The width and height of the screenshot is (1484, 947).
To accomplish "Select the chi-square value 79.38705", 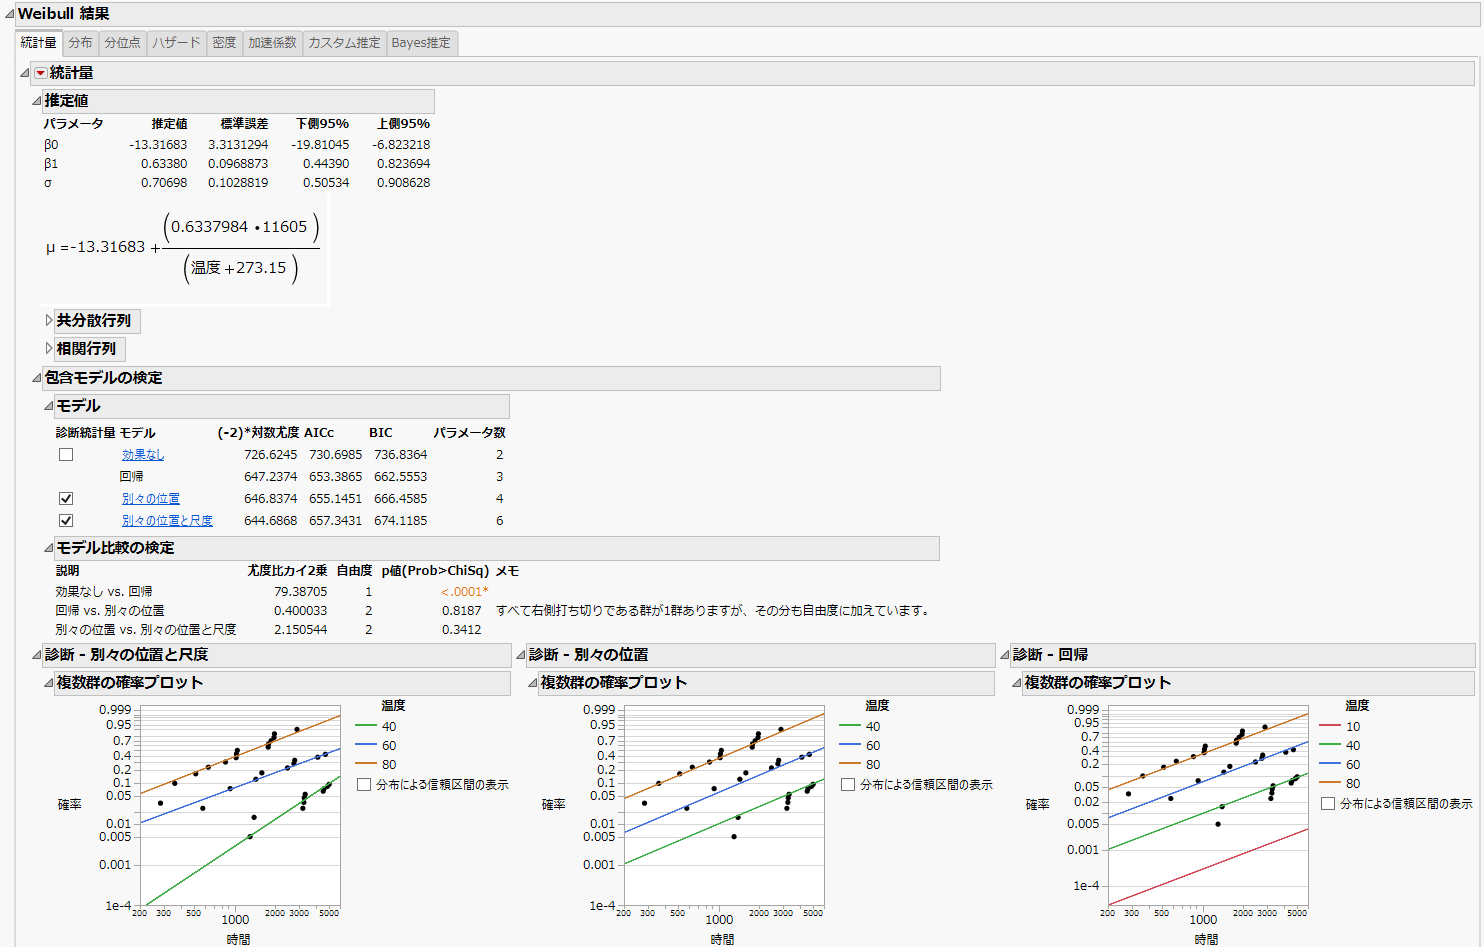I will 300,592.
